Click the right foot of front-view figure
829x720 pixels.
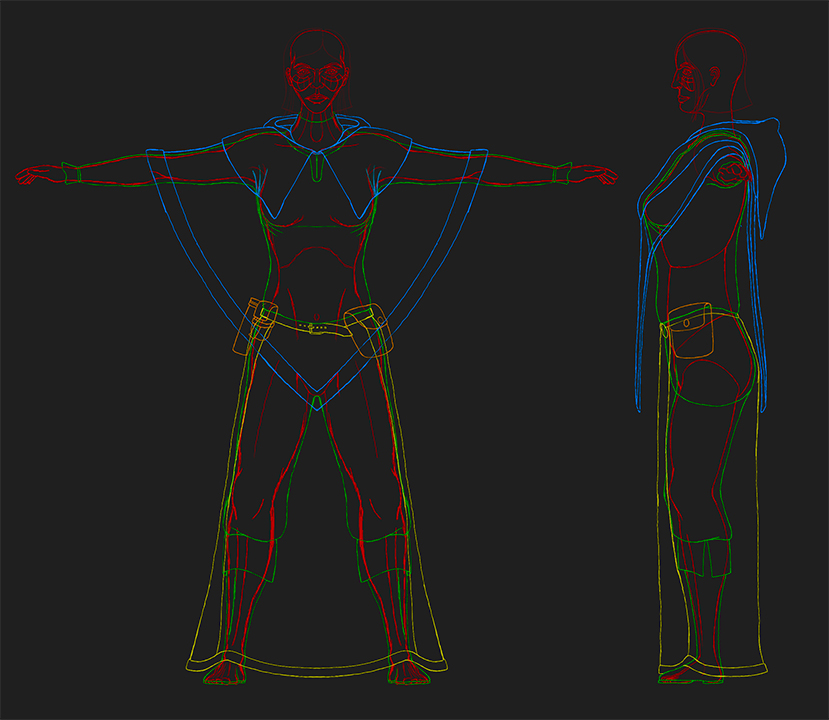click(408, 673)
